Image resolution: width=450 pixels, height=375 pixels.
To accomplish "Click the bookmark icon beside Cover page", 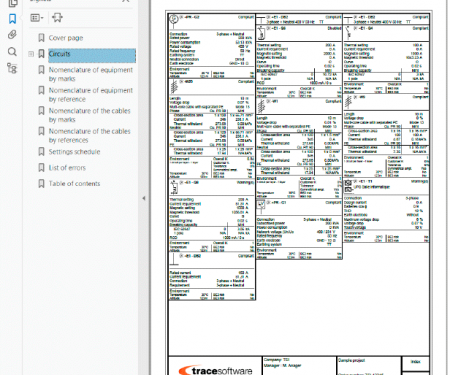I will [41, 38].
